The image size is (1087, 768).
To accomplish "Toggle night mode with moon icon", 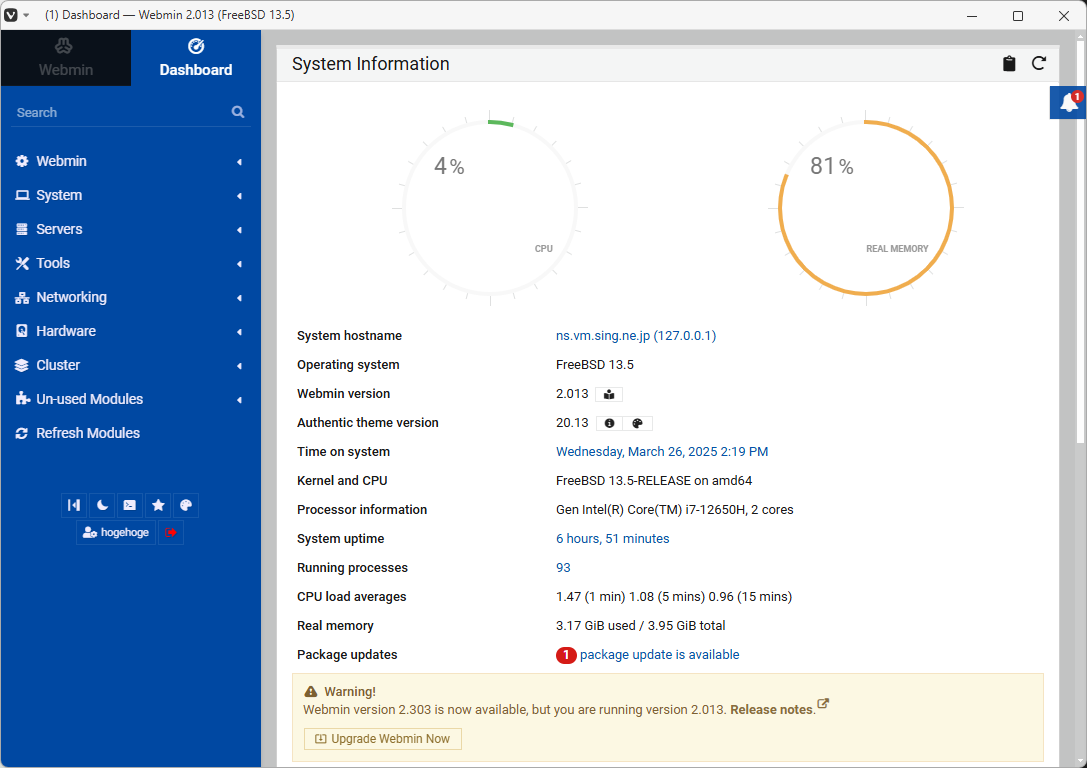I will click(x=102, y=505).
